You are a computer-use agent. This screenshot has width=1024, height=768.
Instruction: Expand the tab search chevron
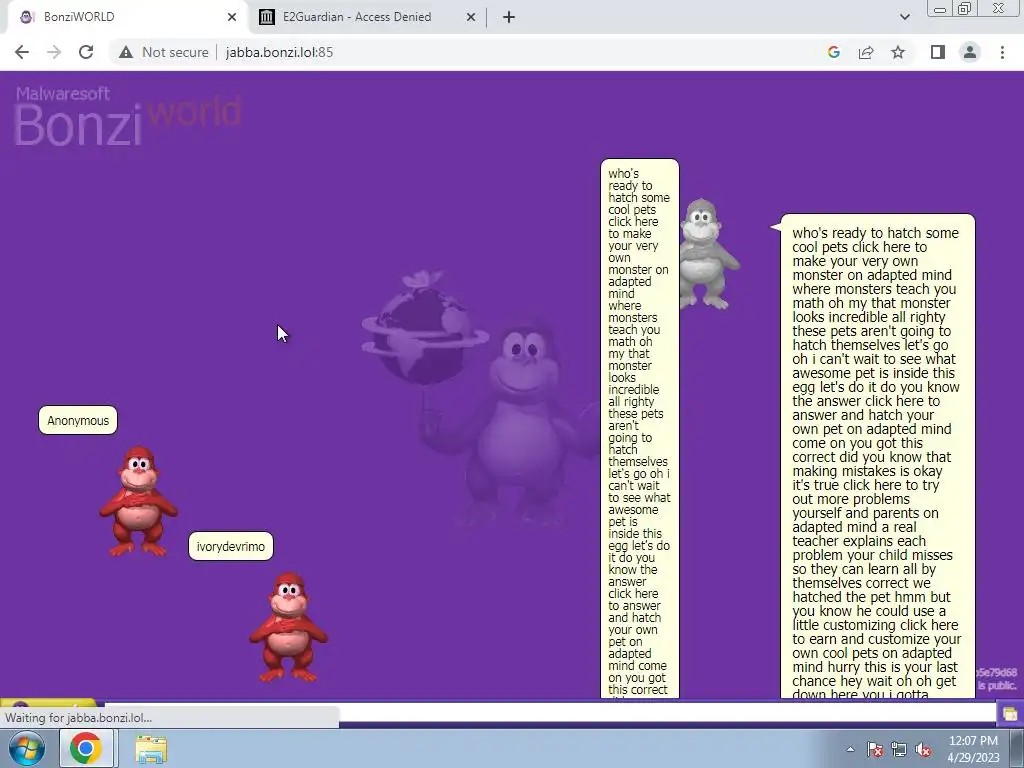point(904,17)
